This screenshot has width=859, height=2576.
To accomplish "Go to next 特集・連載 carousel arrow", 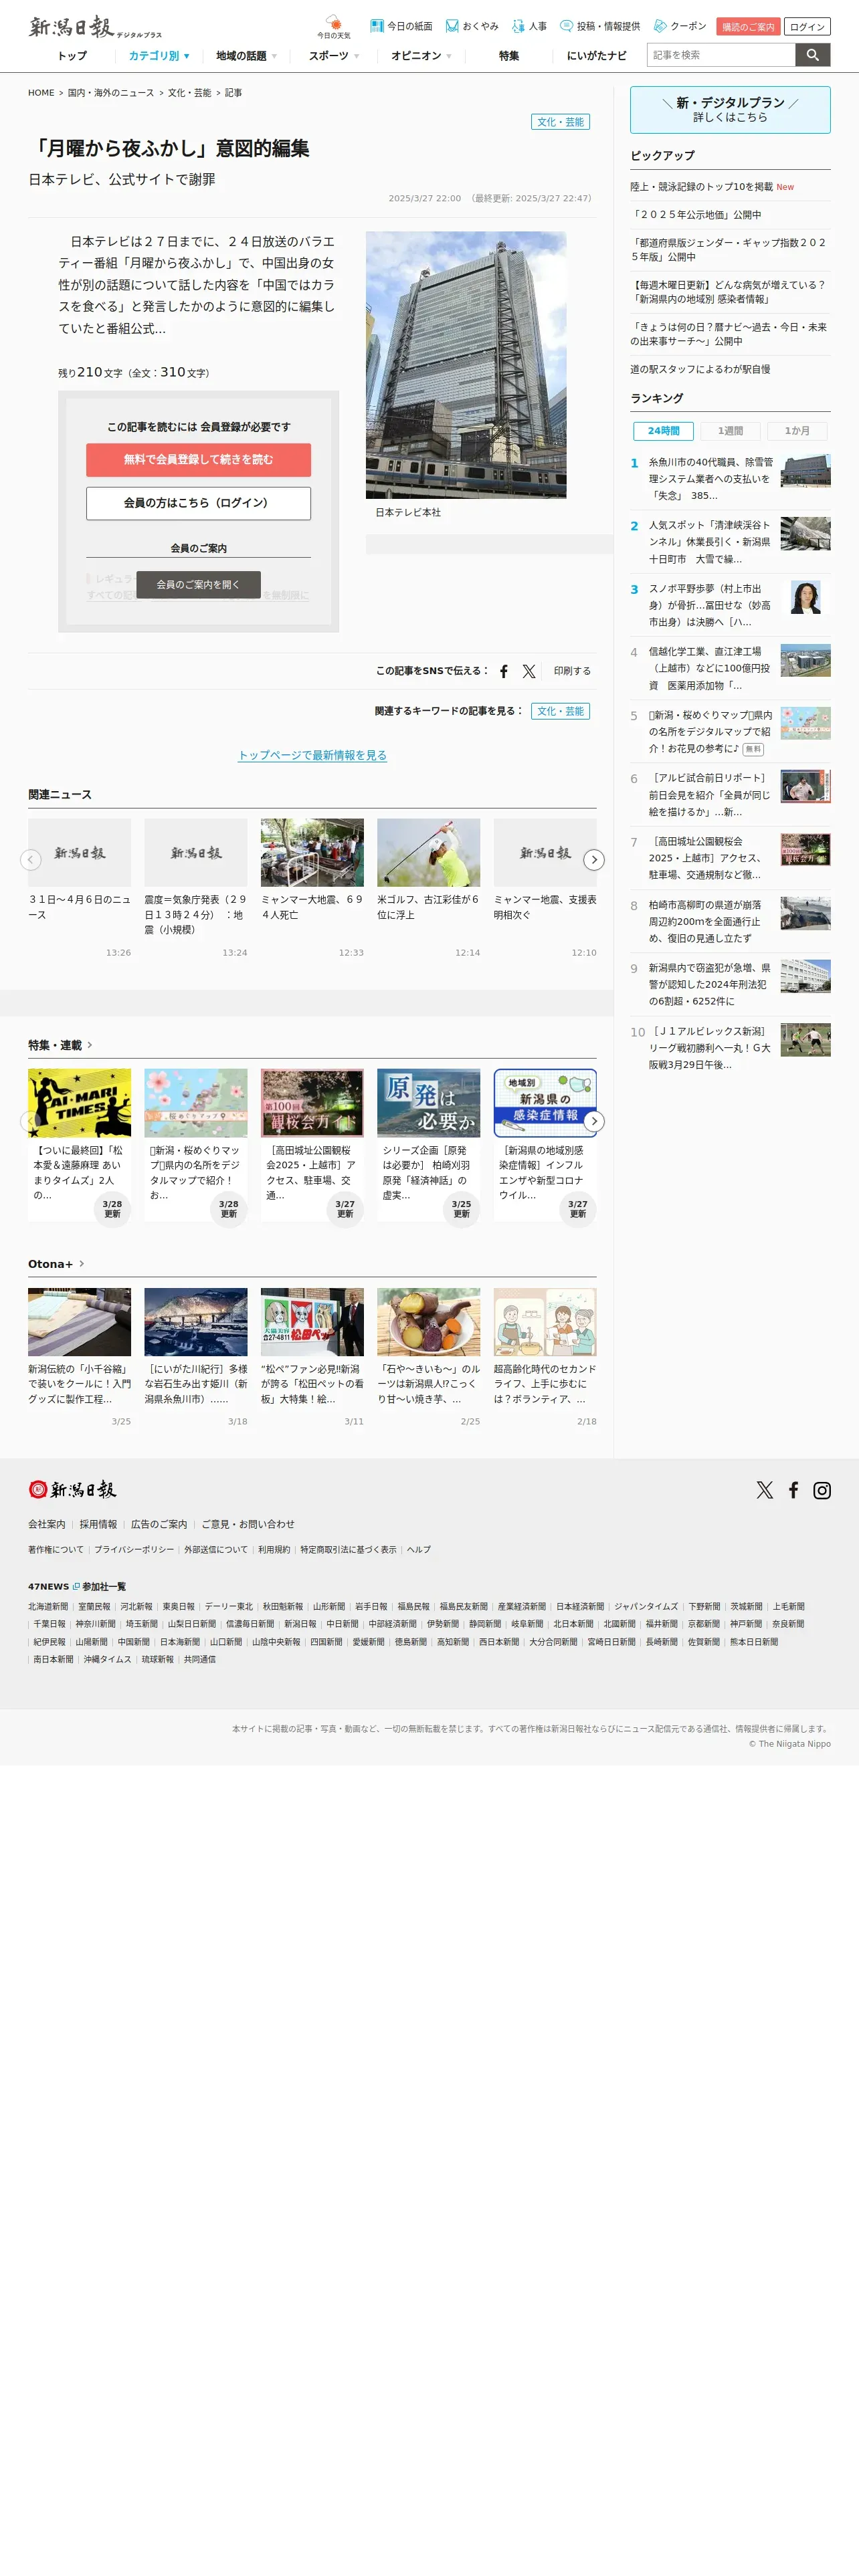I will tap(594, 1121).
